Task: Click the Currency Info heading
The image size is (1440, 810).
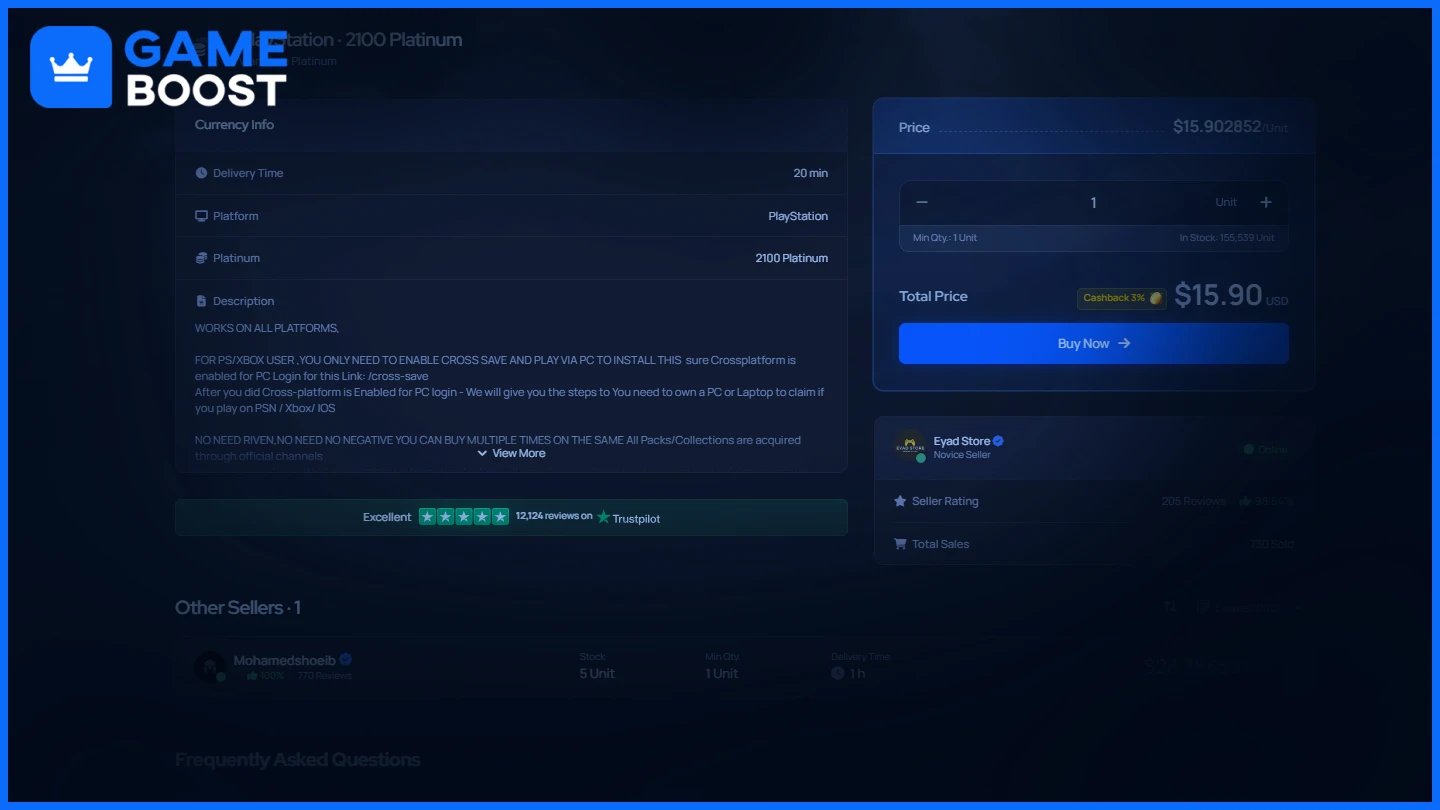Action: (234, 125)
